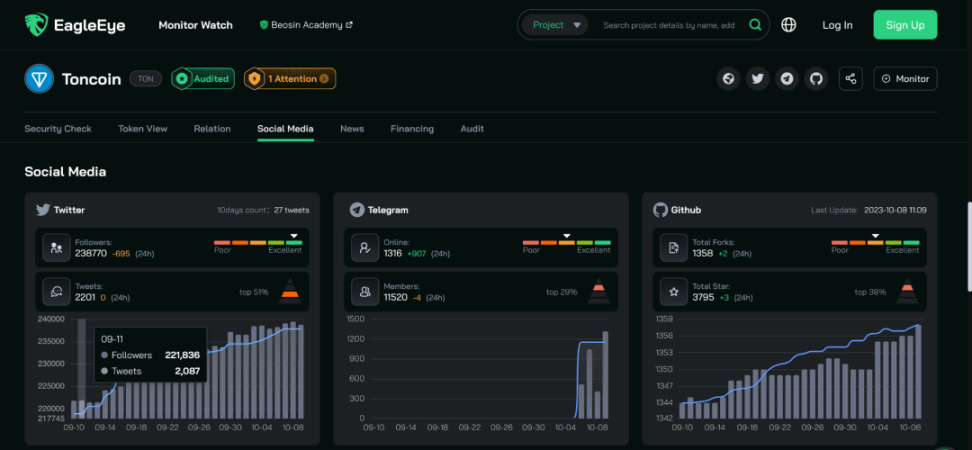The image size is (972, 450).
Task: Go to the Financing tab
Action: click(x=412, y=129)
